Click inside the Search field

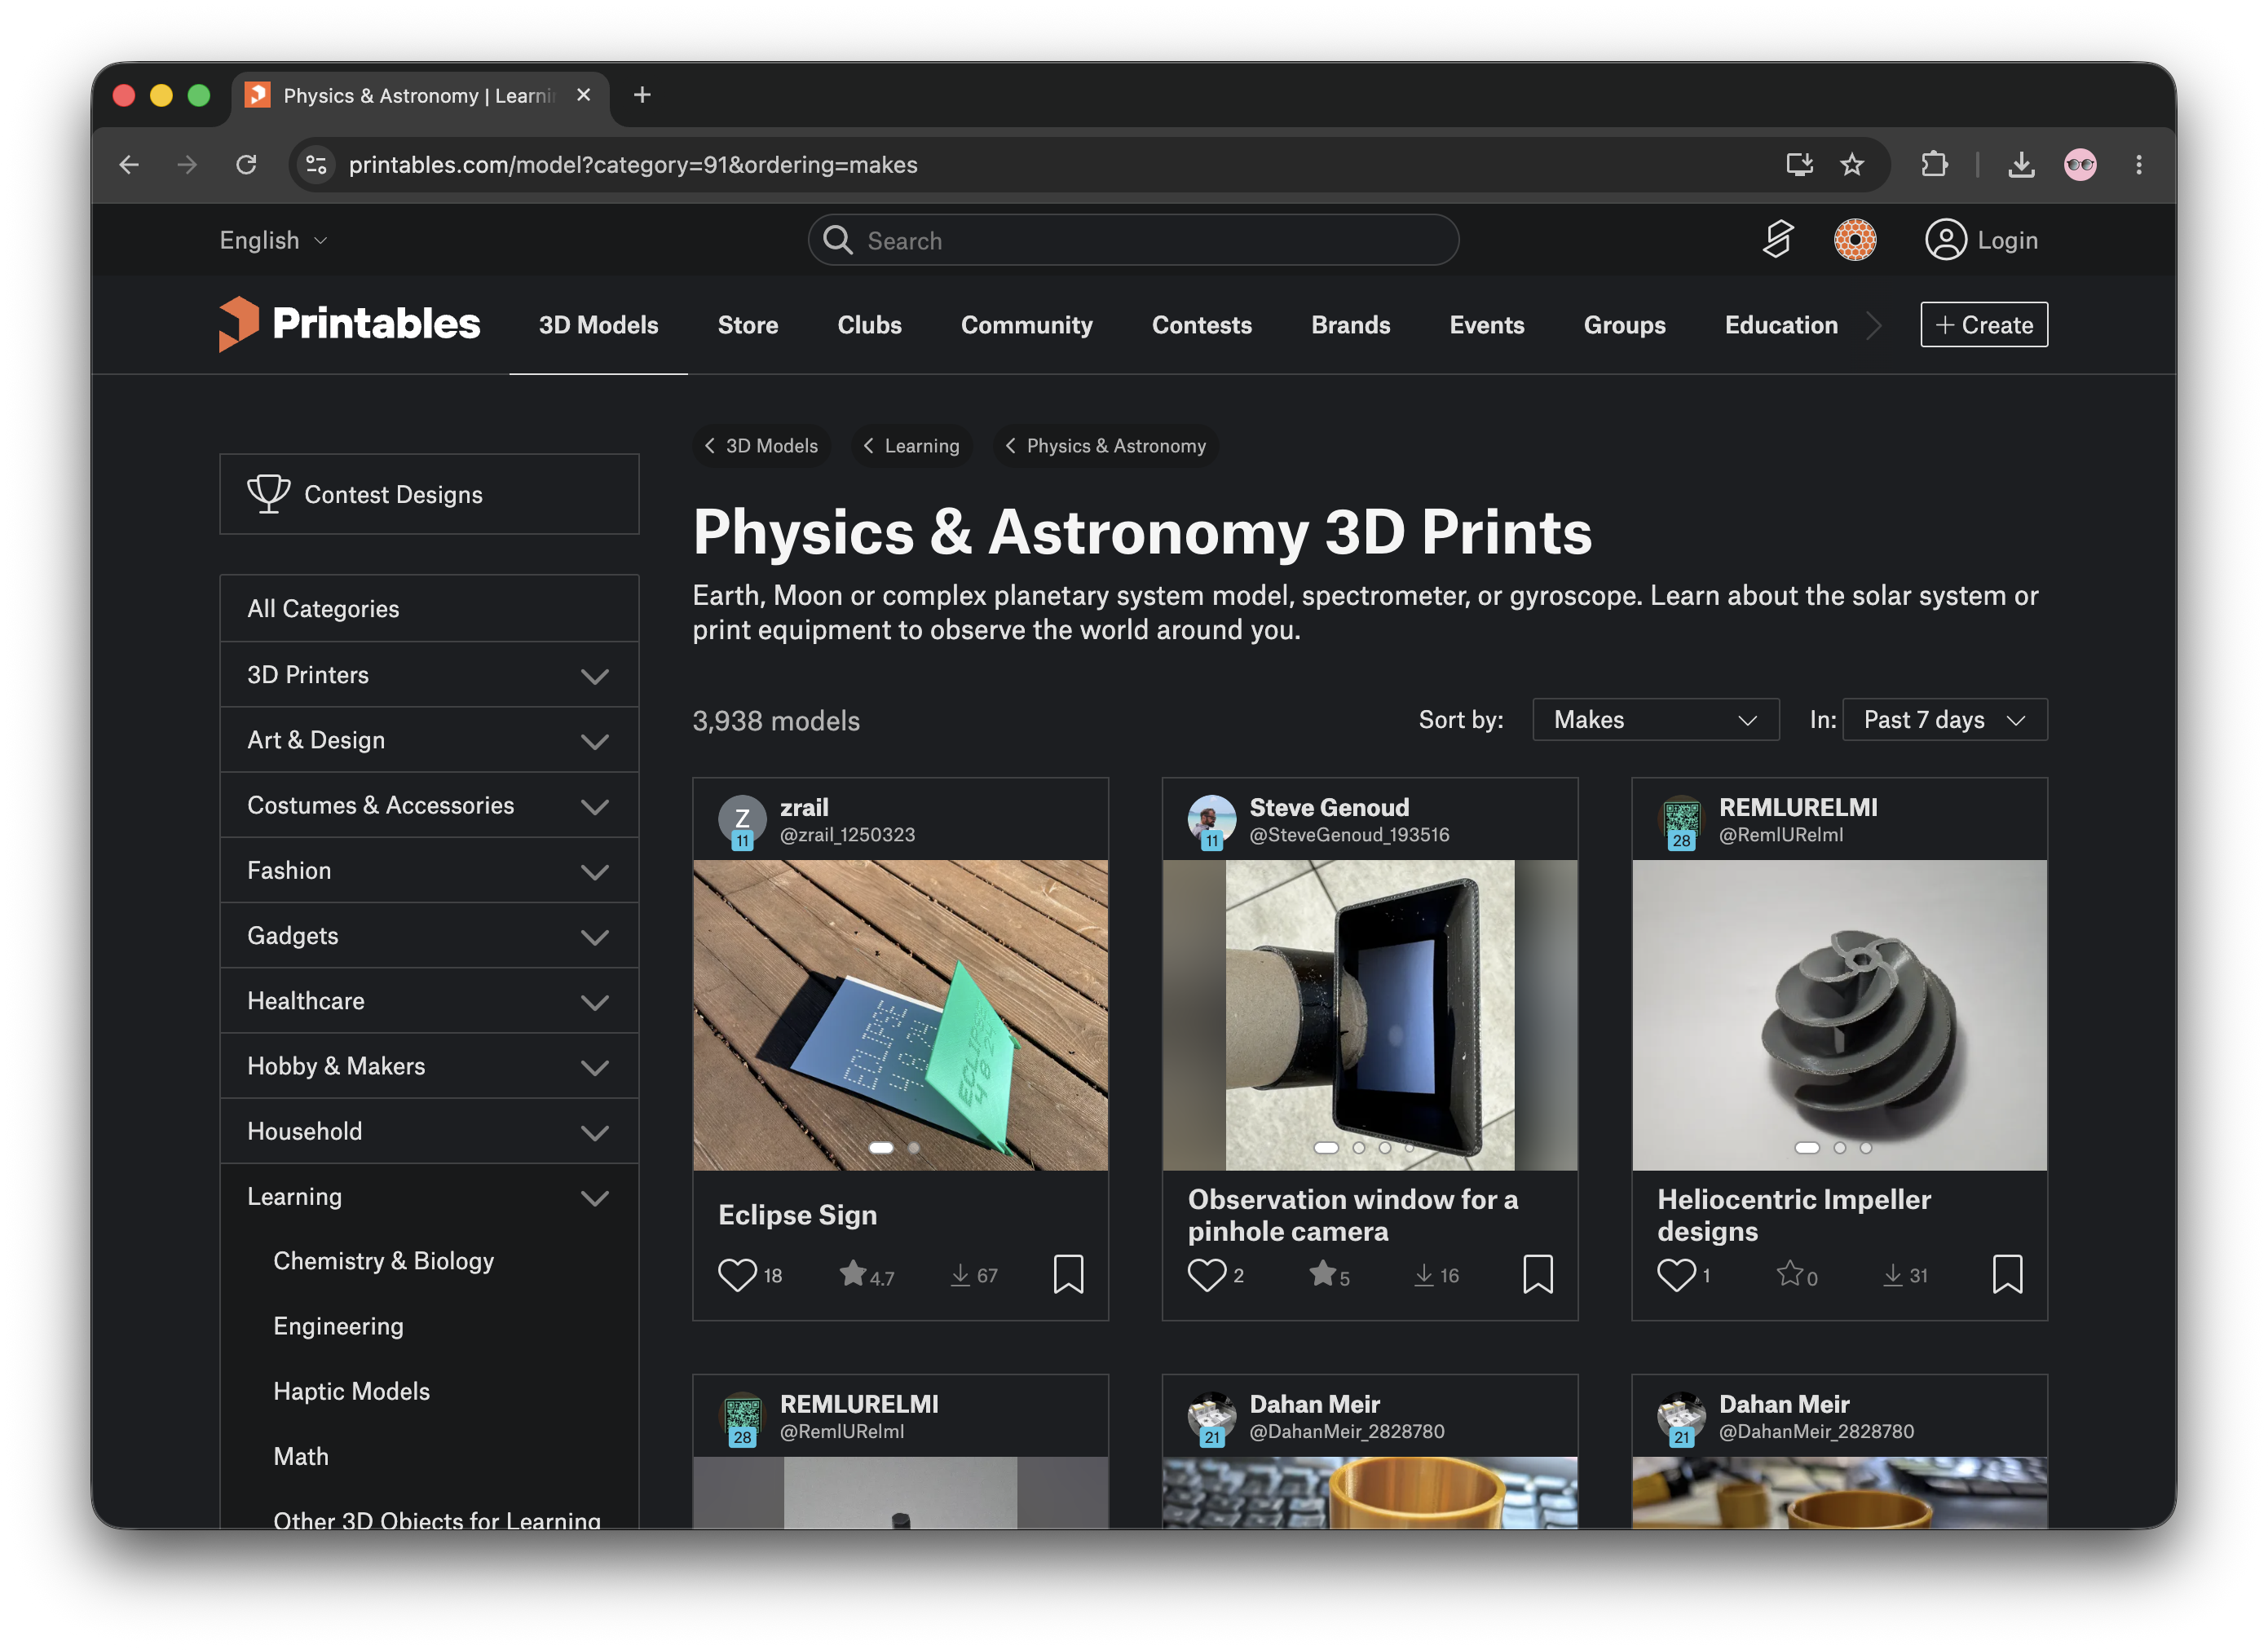1133,240
